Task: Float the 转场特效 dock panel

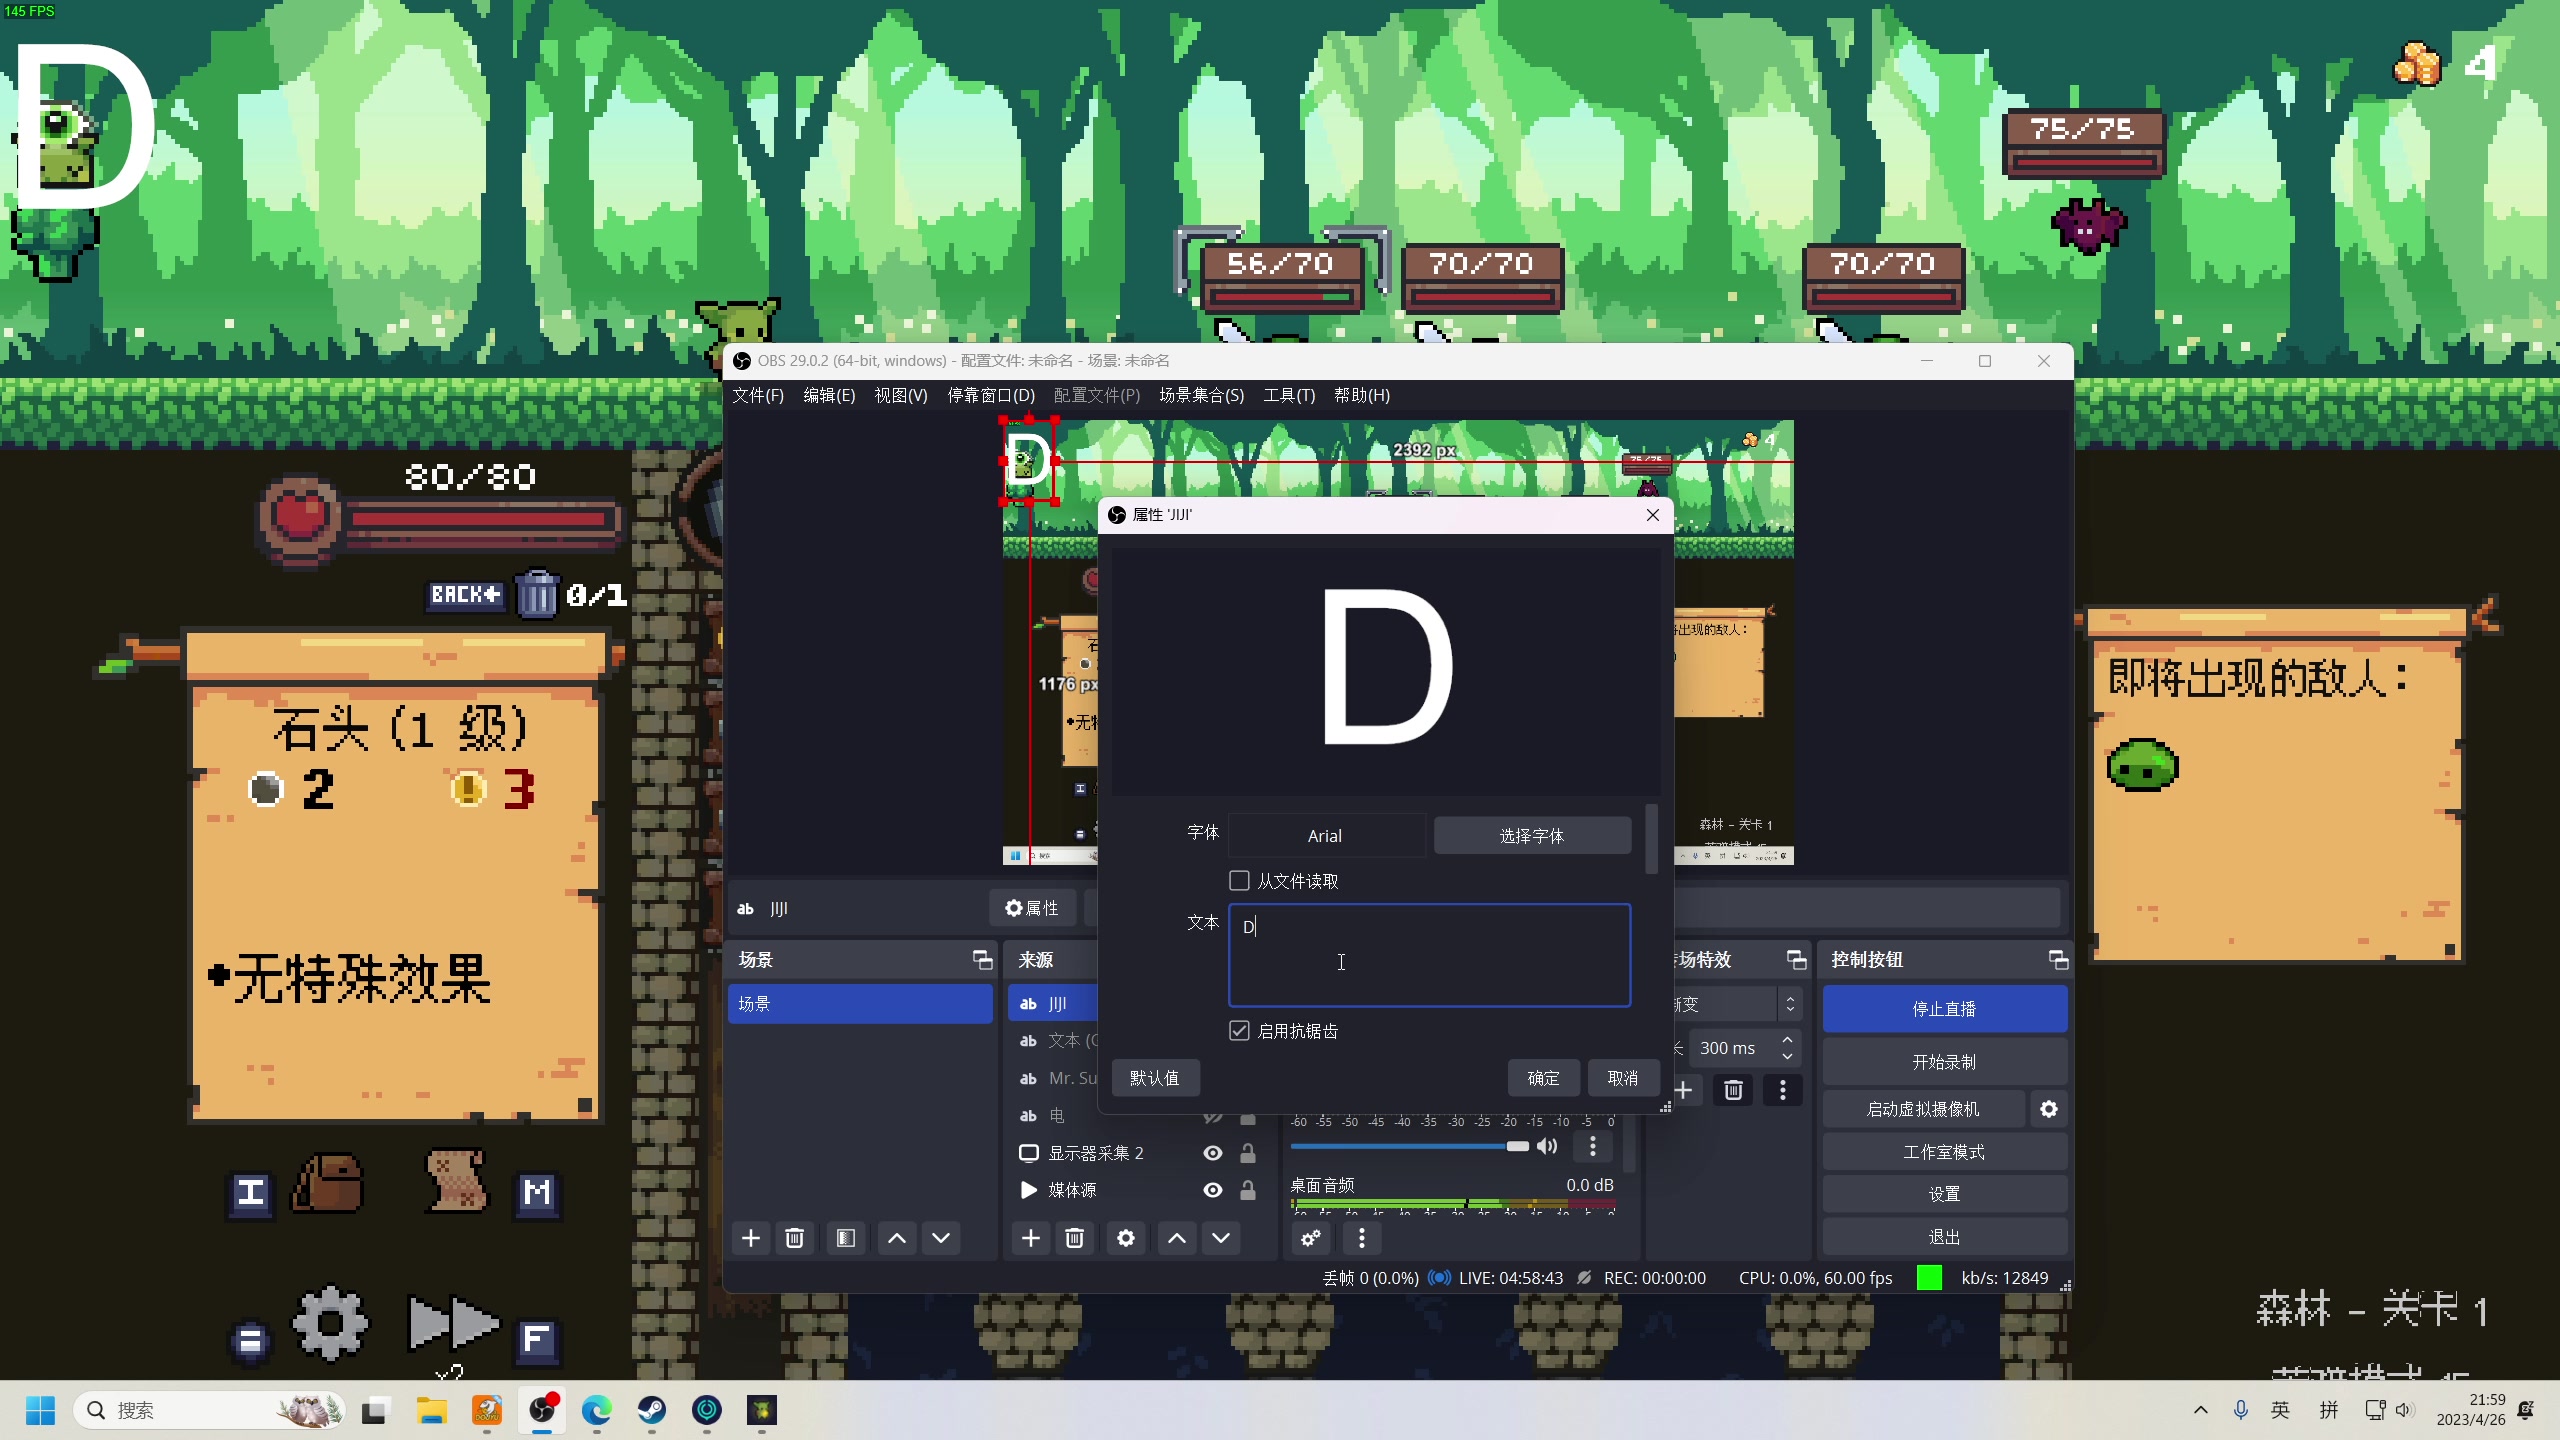Action: coord(1797,960)
